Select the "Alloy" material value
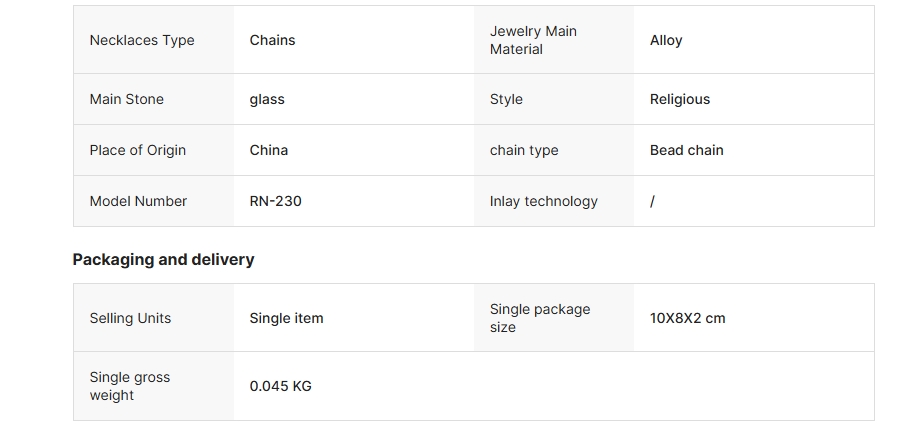Image resolution: width=920 pixels, height=447 pixels. pos(666,40)
